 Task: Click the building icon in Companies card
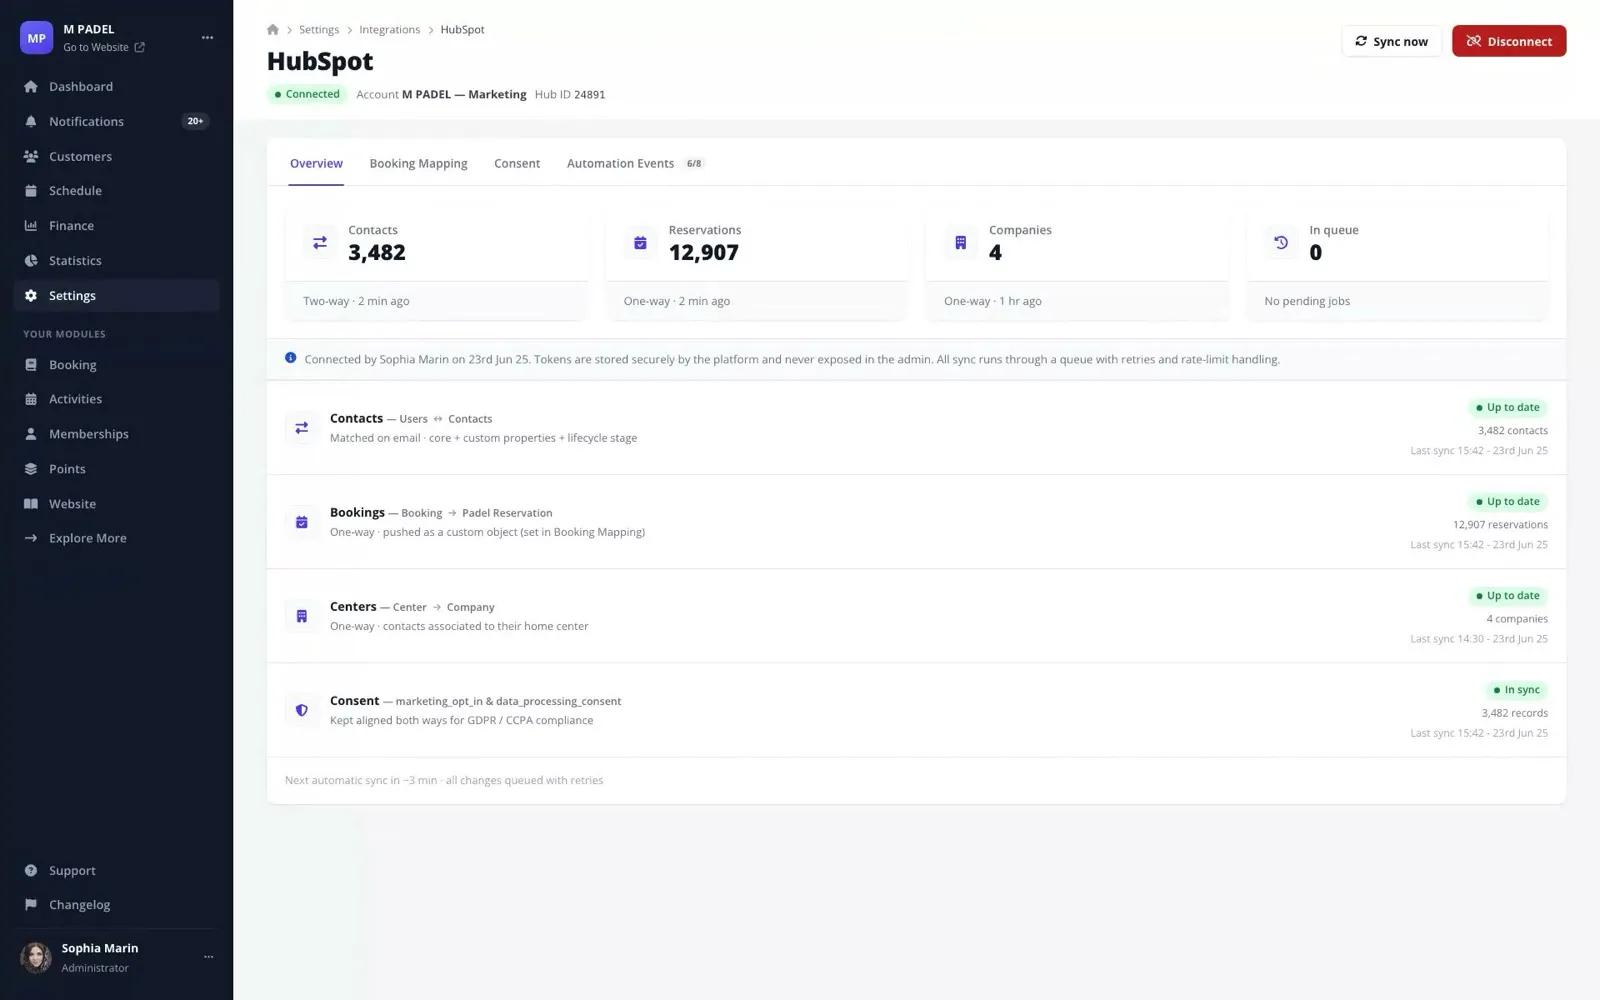tap(960, 242)
